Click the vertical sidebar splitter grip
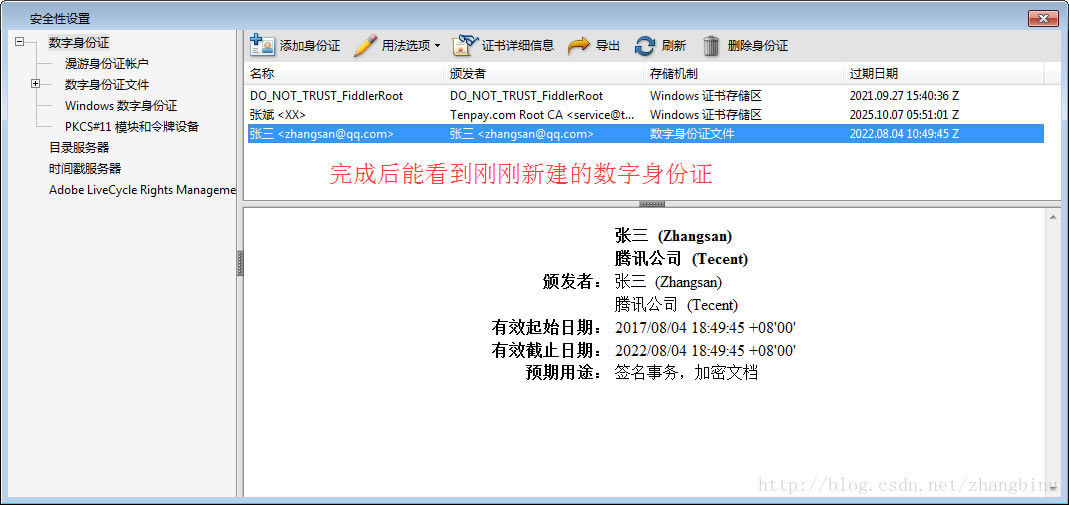The image size is (1069, 505). pyautogui.click(x=240, y=263)
